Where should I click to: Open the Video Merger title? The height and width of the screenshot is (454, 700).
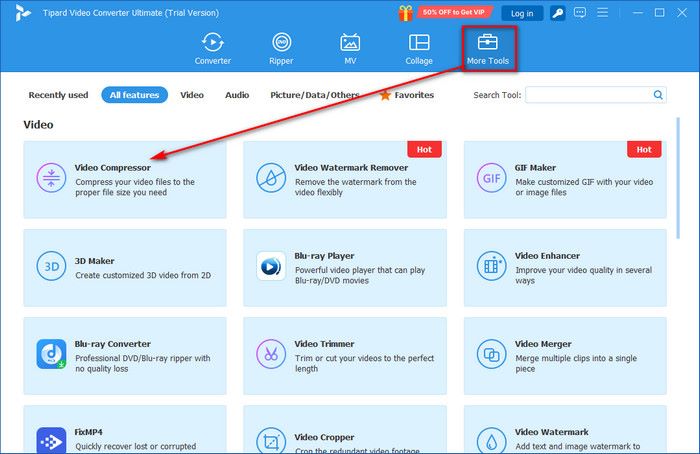(x=543, y=344)
